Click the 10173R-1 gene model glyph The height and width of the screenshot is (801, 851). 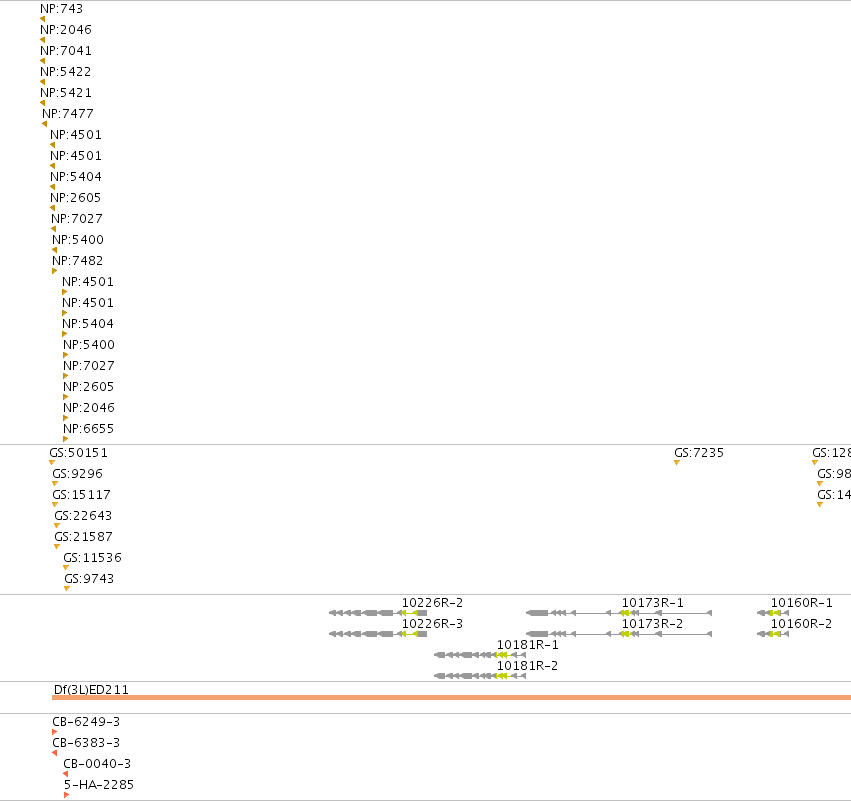tap(619, 613)
